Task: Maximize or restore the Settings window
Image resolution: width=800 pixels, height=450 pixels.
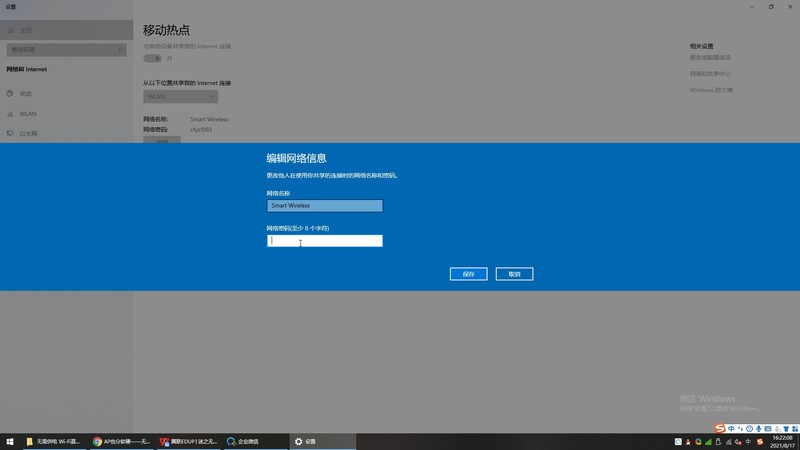Action: point(771,7)
